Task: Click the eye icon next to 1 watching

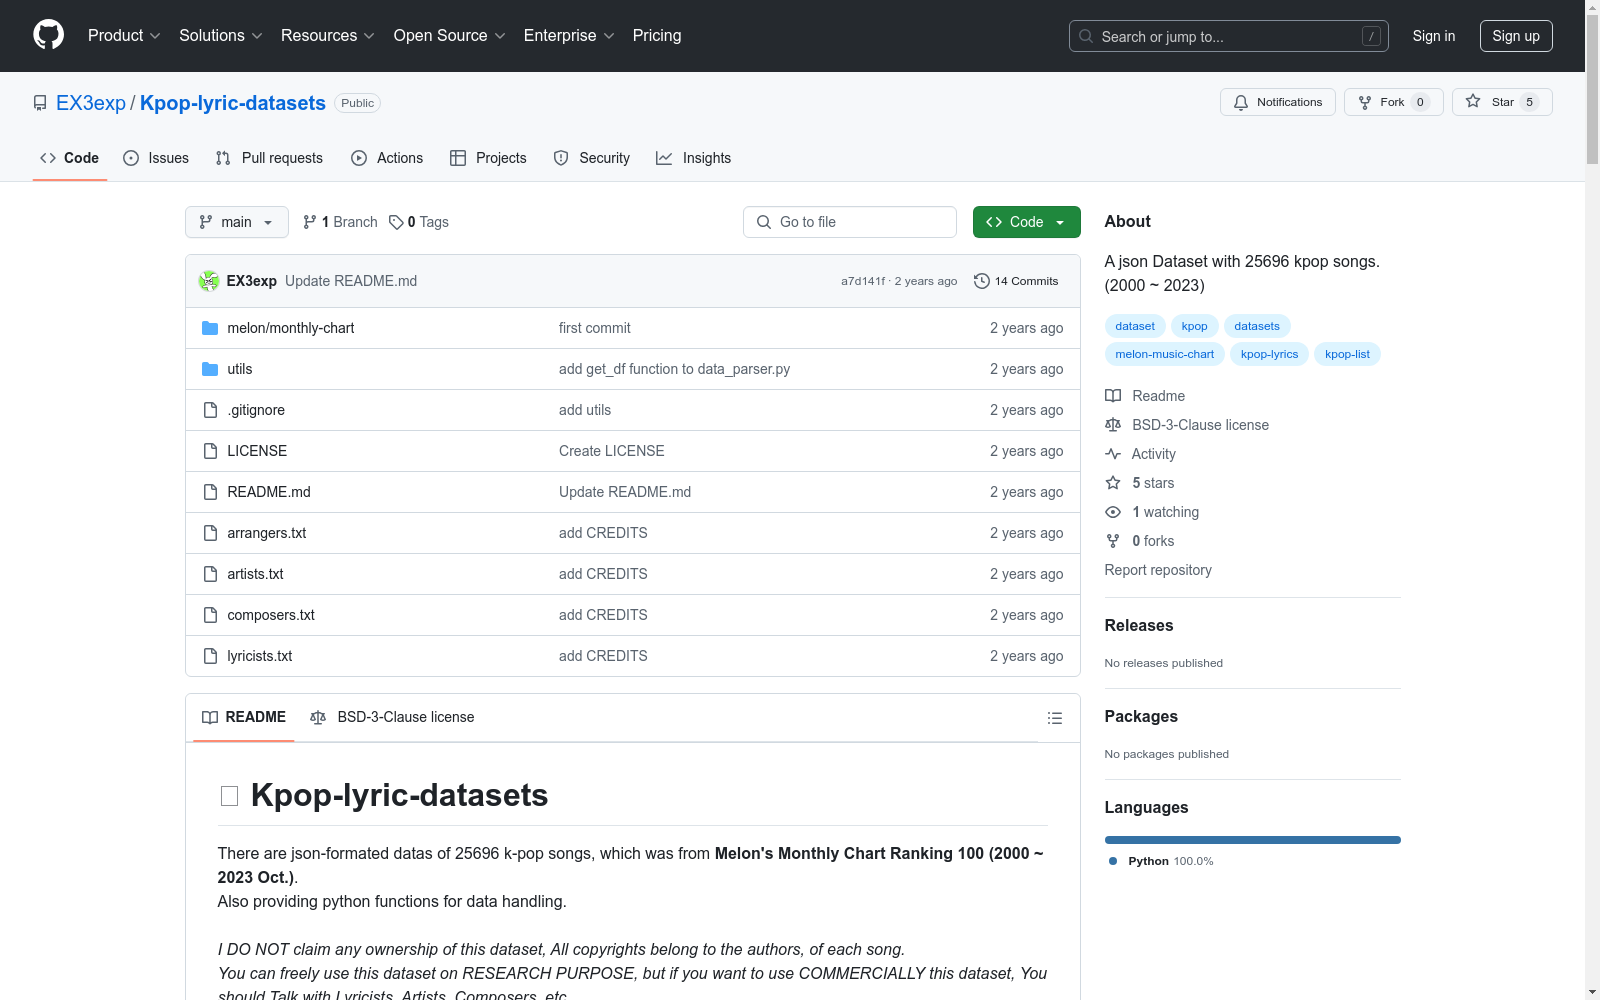Action: (x=1113, y=512)
